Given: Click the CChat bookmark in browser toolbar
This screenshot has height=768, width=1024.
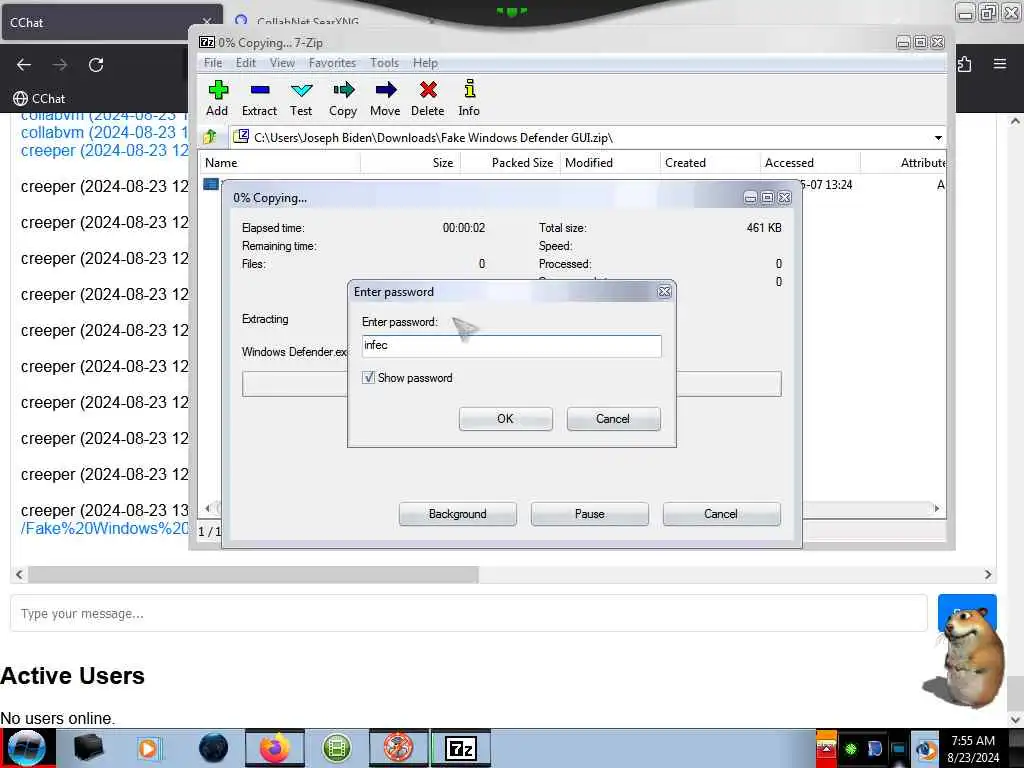Looking at the screenshot, I should click(39, 99).
